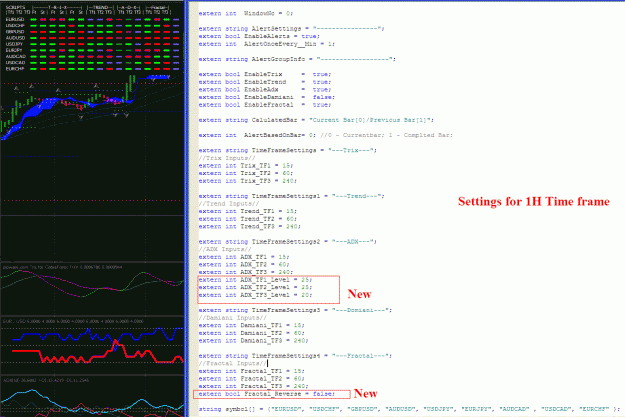
Task: Click the 'CalulatedBar' string declaration line
Action: 316,120
